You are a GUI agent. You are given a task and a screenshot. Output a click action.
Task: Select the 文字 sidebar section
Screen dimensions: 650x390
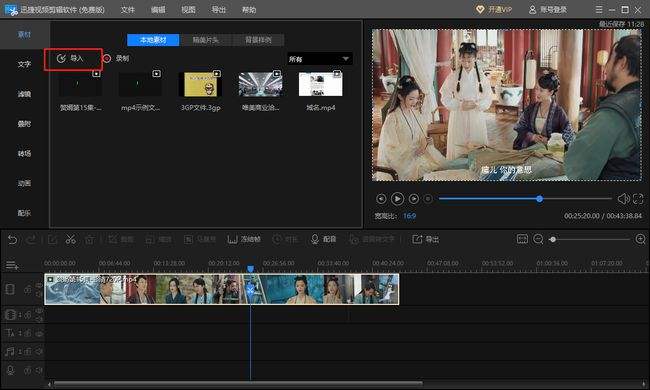24,64
